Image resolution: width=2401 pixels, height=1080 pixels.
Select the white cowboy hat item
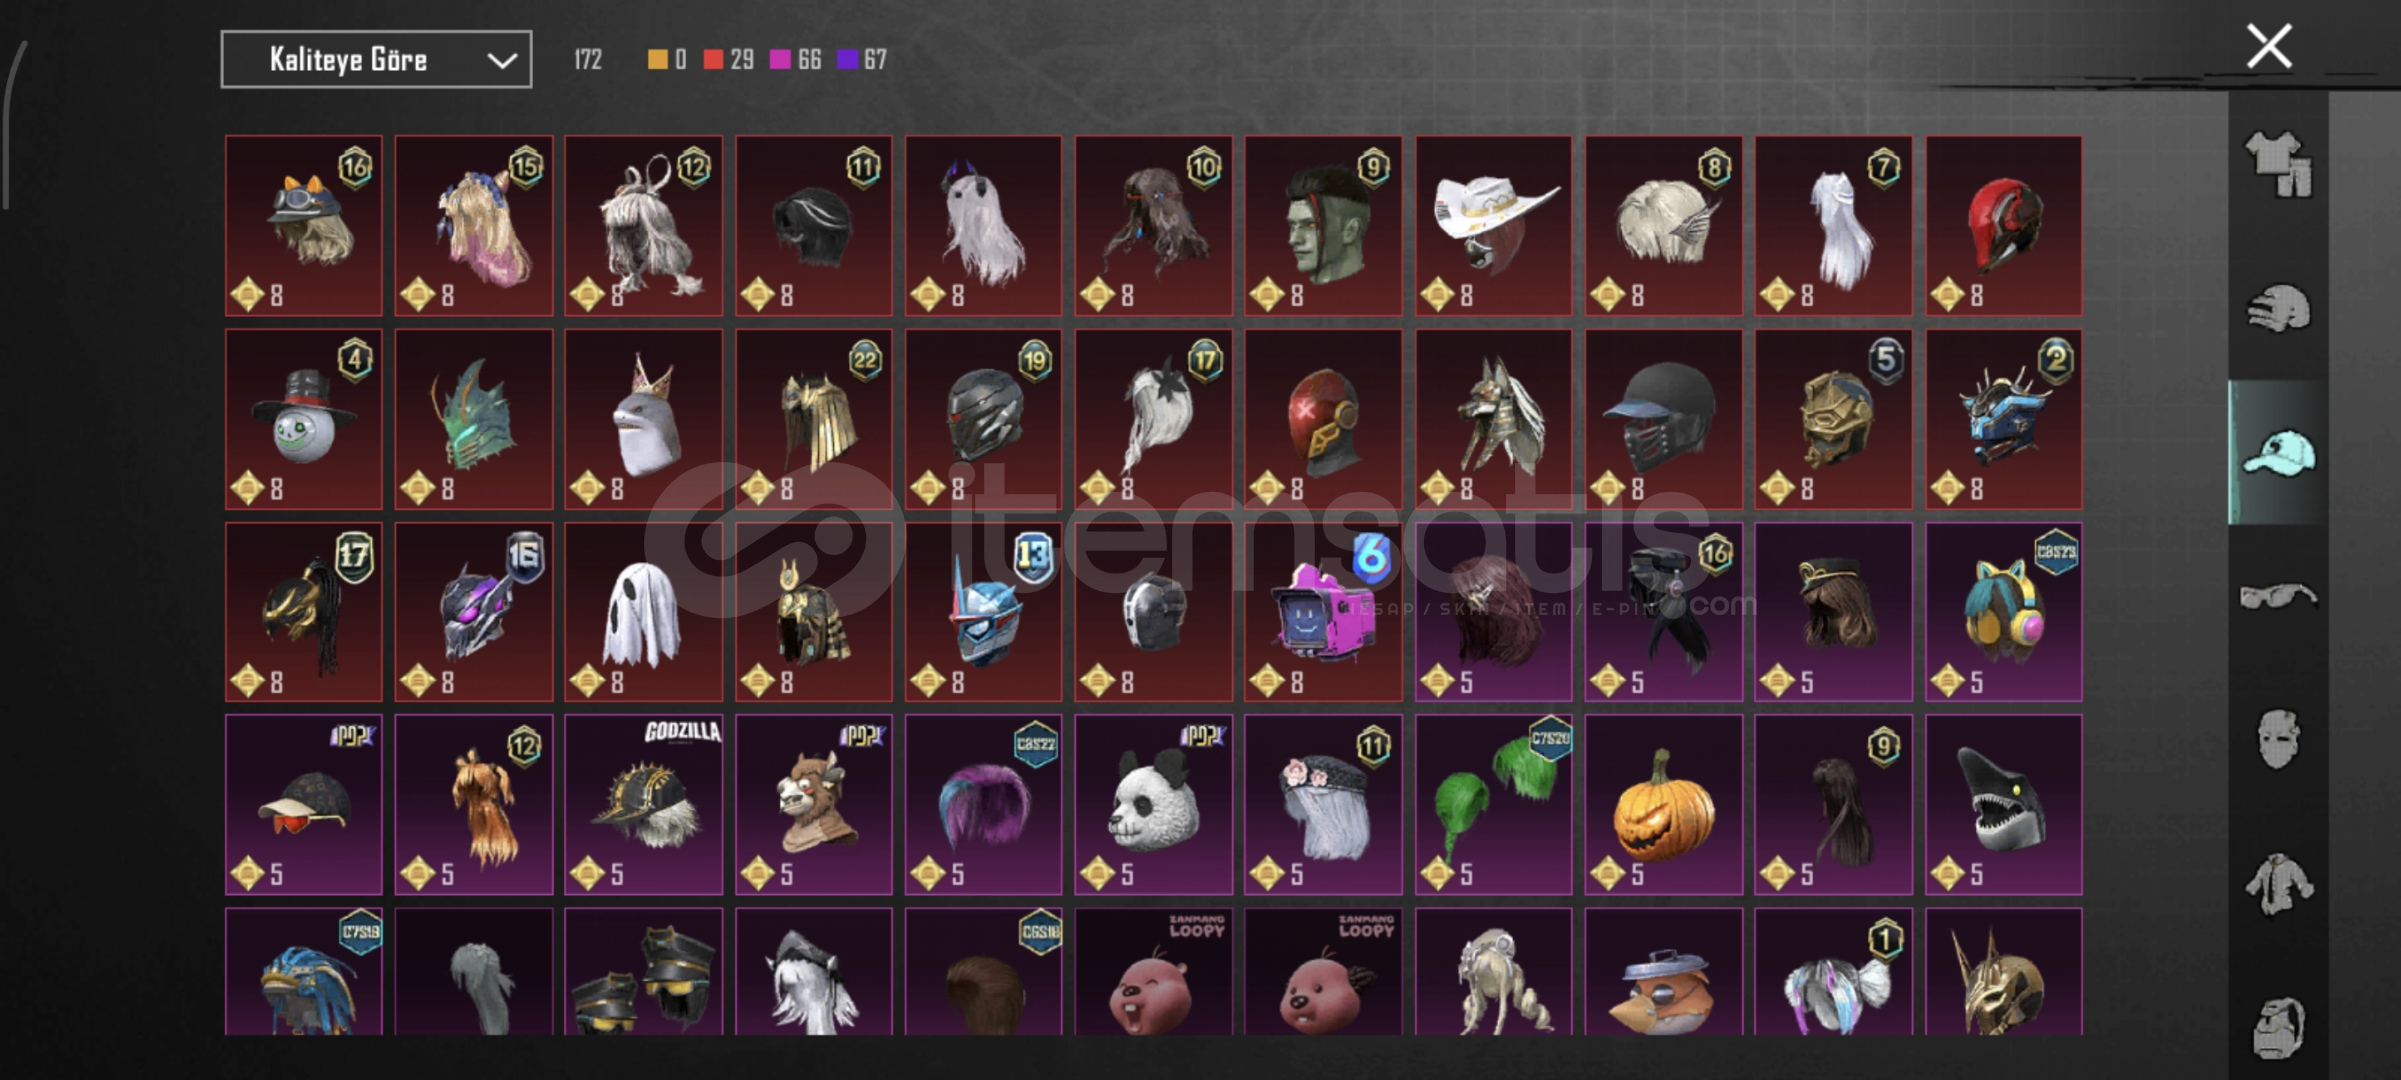click(x=1494, y=226)
